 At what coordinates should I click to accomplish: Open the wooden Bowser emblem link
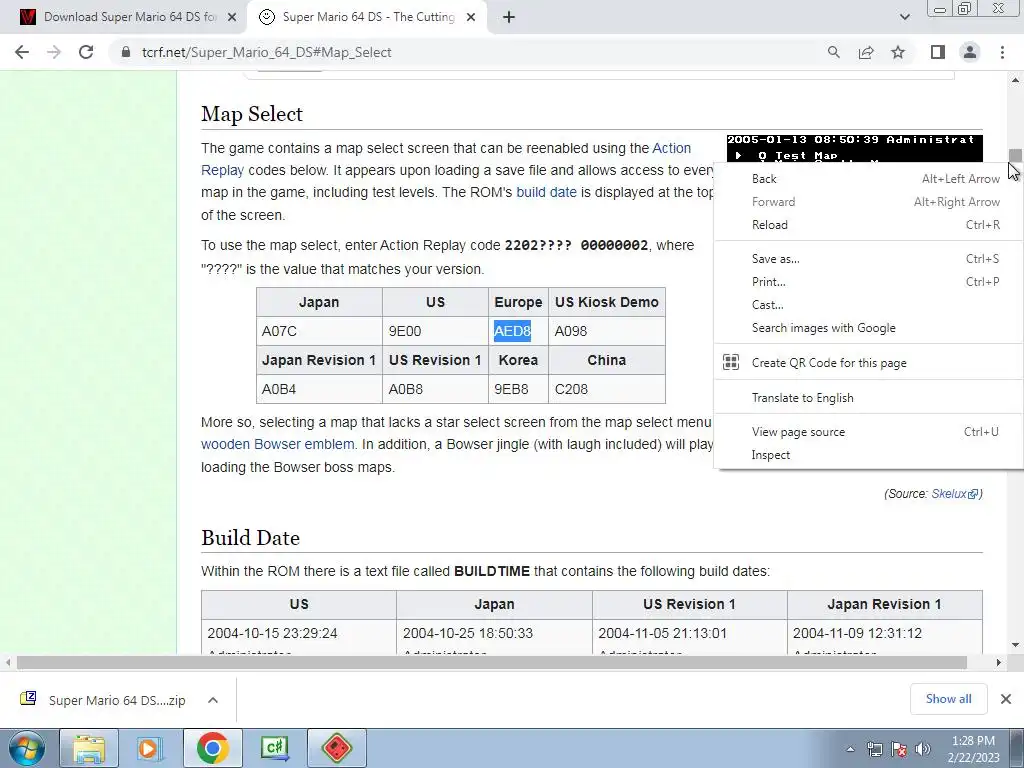click(x=278, y=445)
